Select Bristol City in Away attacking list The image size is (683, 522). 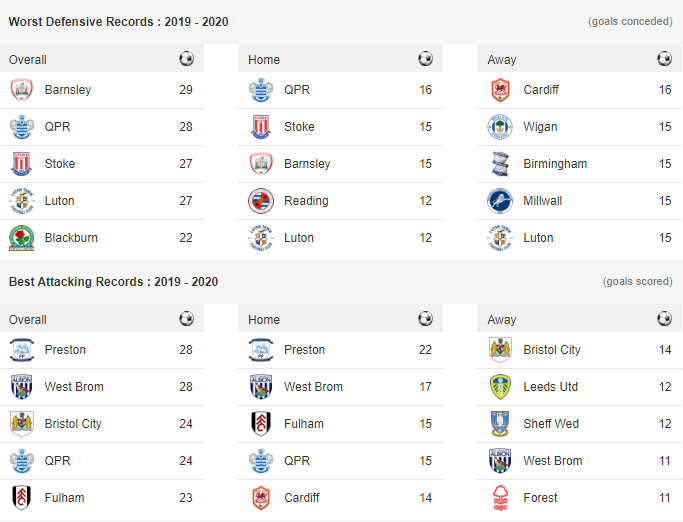point(551,350)
